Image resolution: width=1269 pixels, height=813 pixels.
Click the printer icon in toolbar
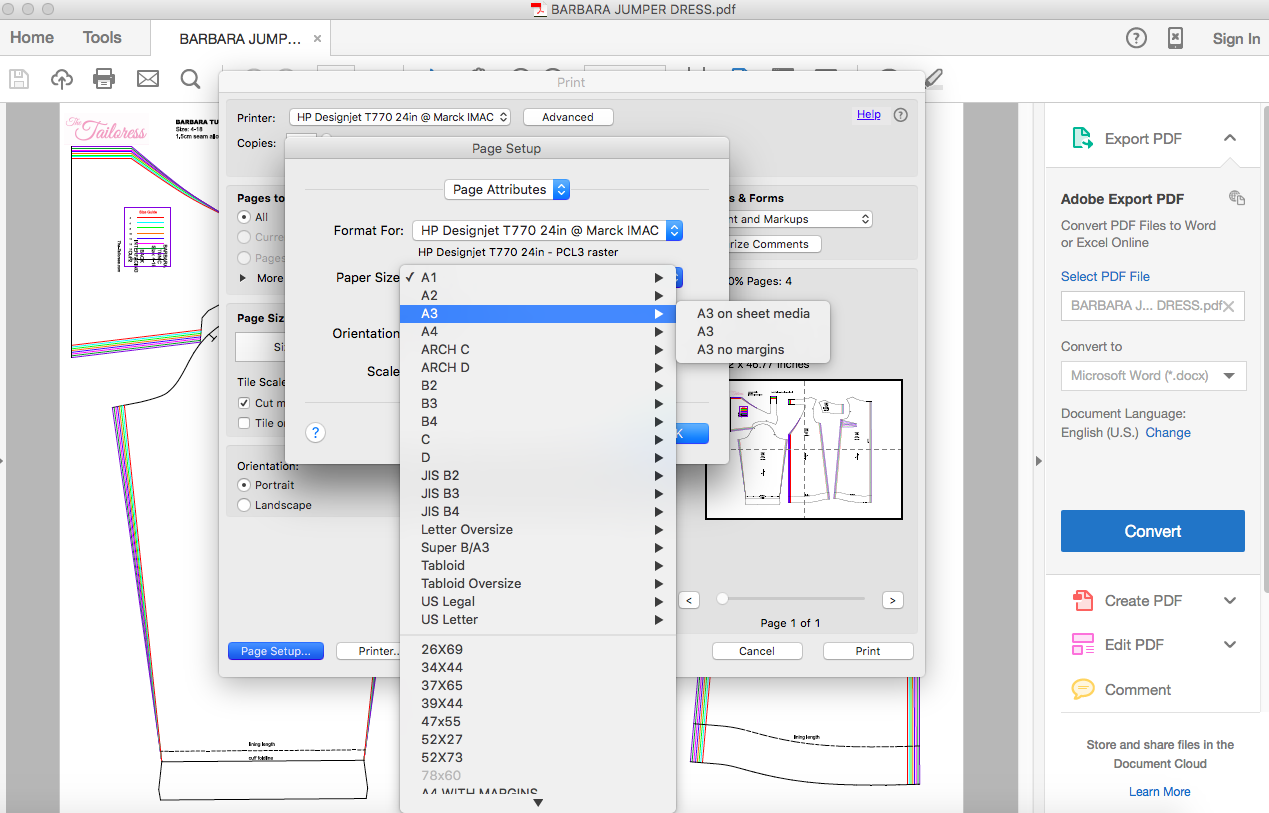coord(104,78)
